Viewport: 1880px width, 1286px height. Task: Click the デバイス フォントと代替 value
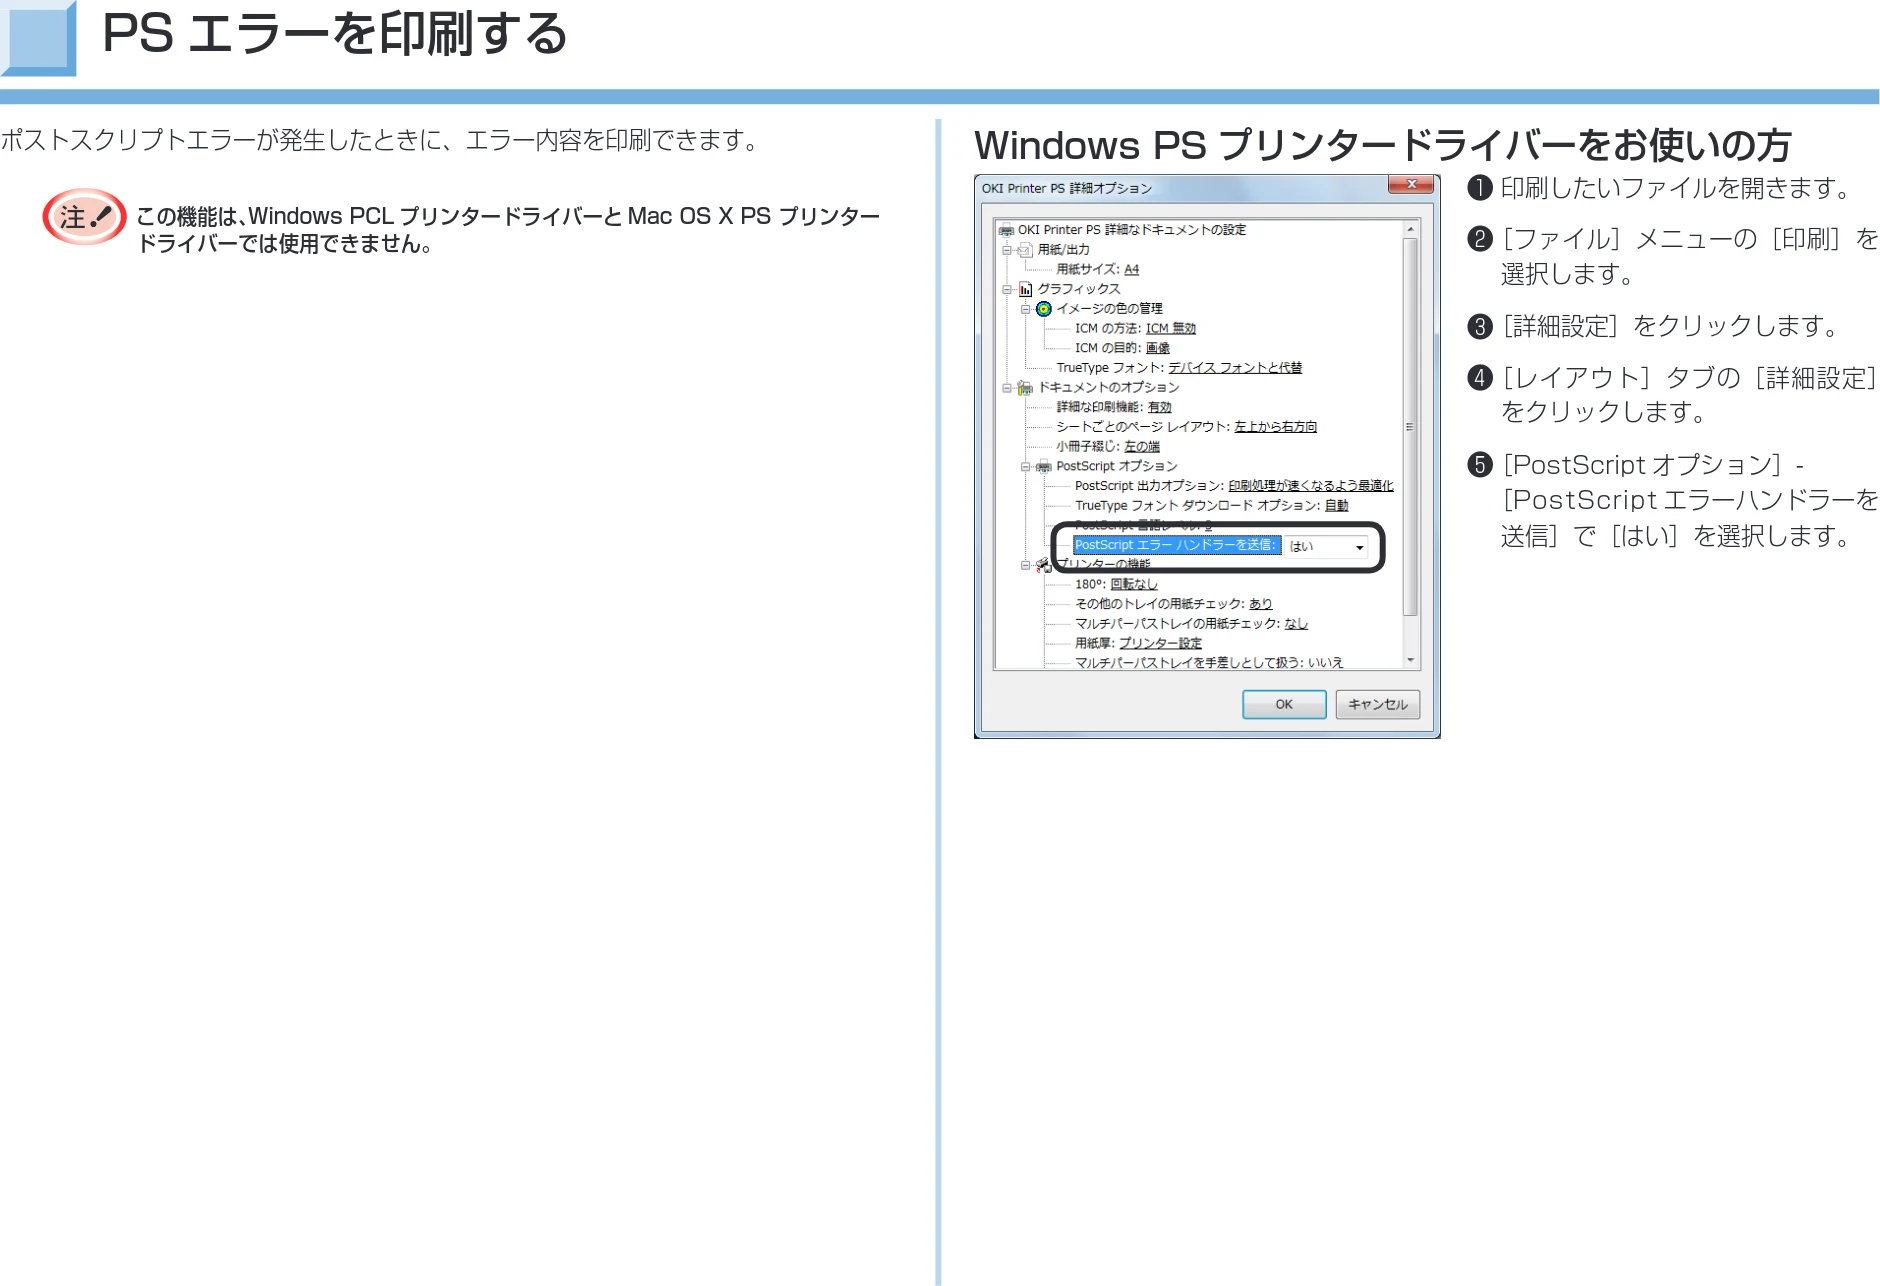[1235, 368]
